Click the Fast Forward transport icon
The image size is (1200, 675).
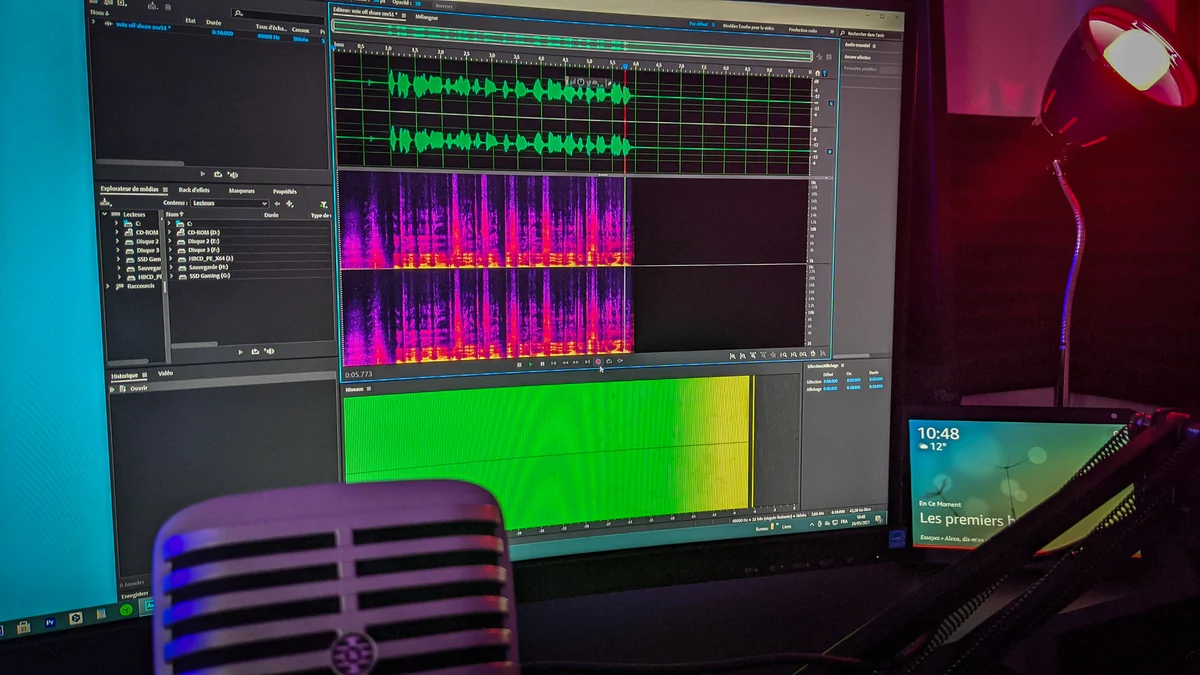pyautogui.click(x=576, y=363)
